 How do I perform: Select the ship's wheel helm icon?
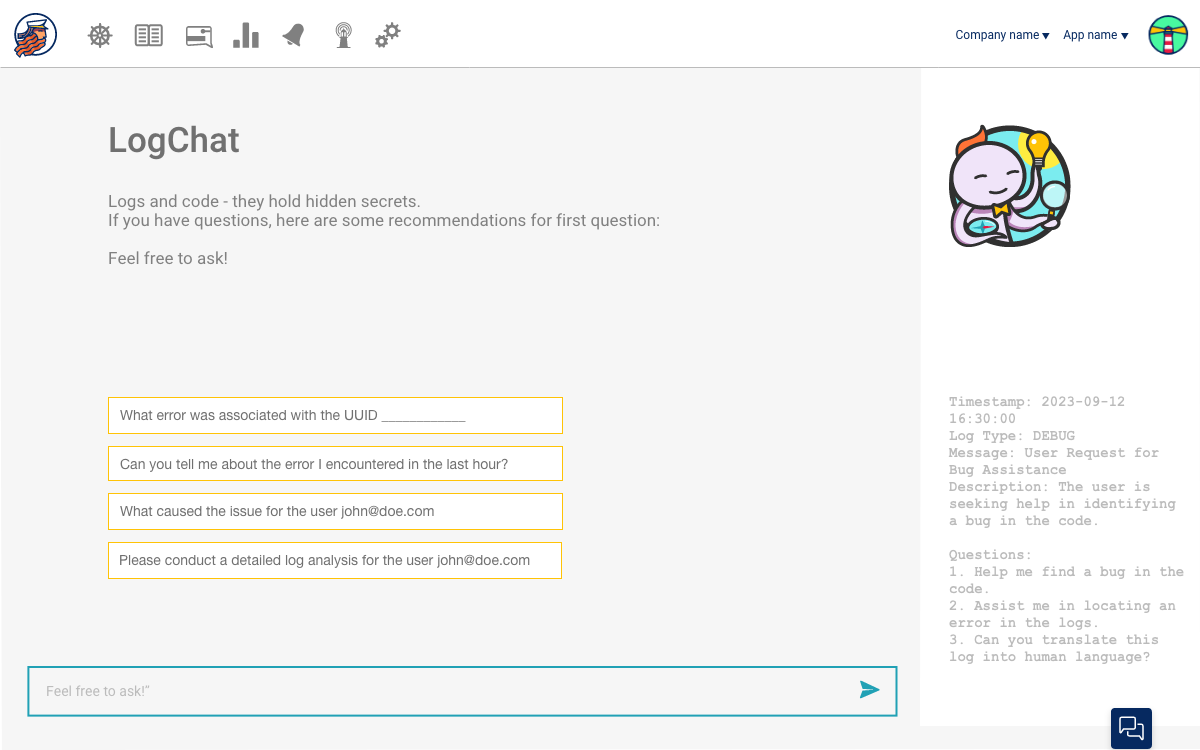tap(99, 35)
